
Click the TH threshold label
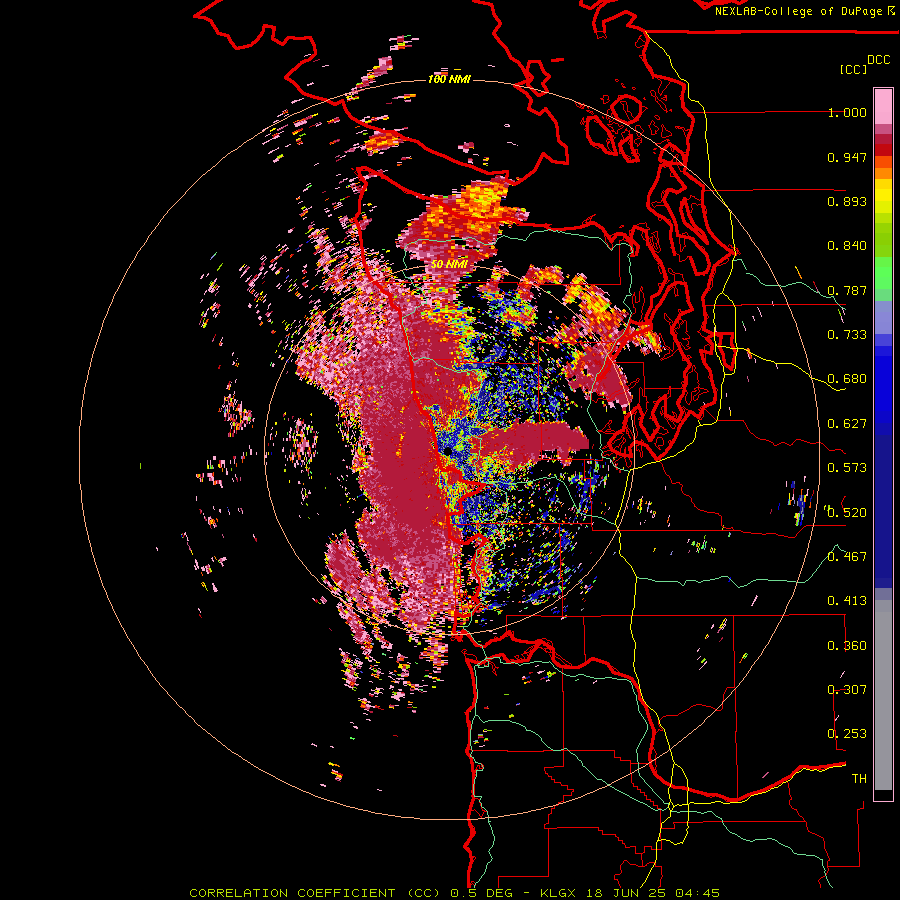click(x=859, y=779)
